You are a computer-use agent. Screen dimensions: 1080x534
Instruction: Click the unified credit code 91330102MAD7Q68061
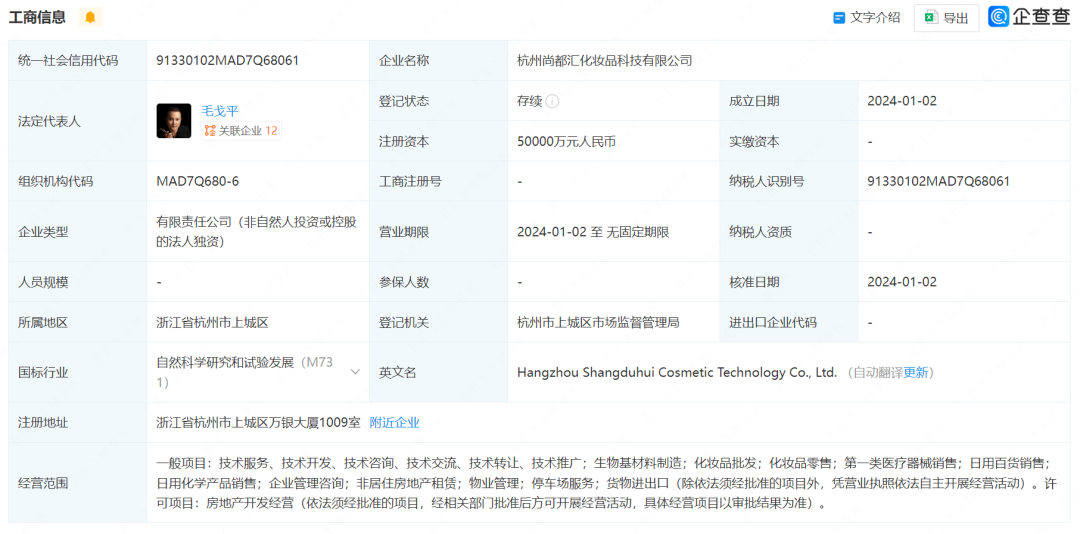227,60
